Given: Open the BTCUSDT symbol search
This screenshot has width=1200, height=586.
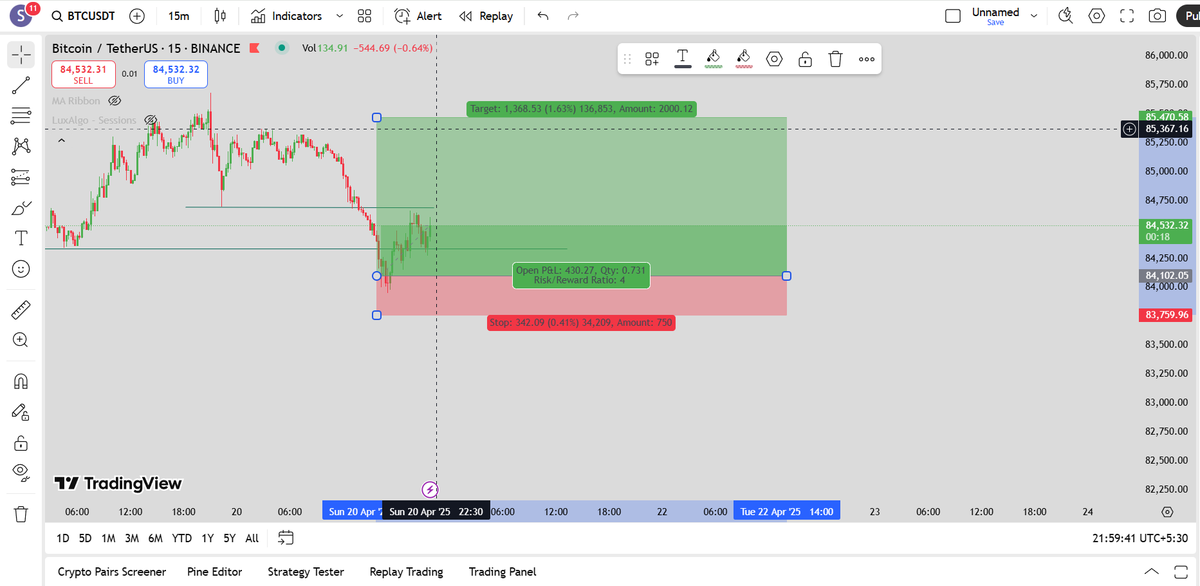Looking at the screenshot, I should [85, 16].
